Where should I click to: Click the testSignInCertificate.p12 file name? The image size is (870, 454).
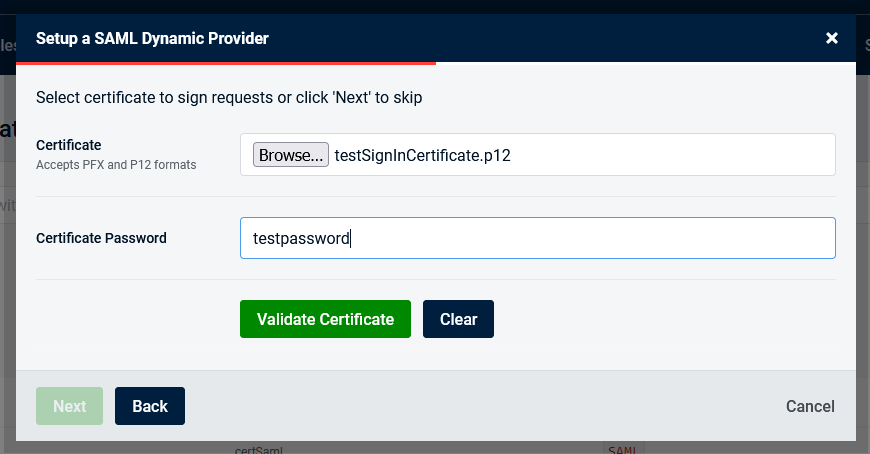[x=422, y=155]
